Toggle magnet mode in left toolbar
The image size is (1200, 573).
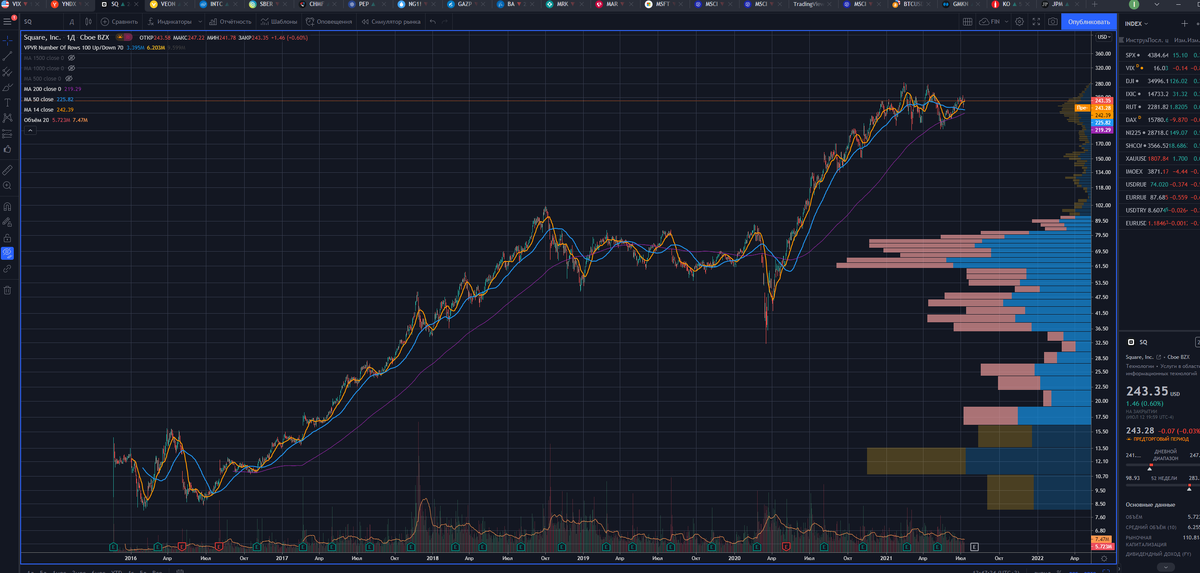(8, 207)
